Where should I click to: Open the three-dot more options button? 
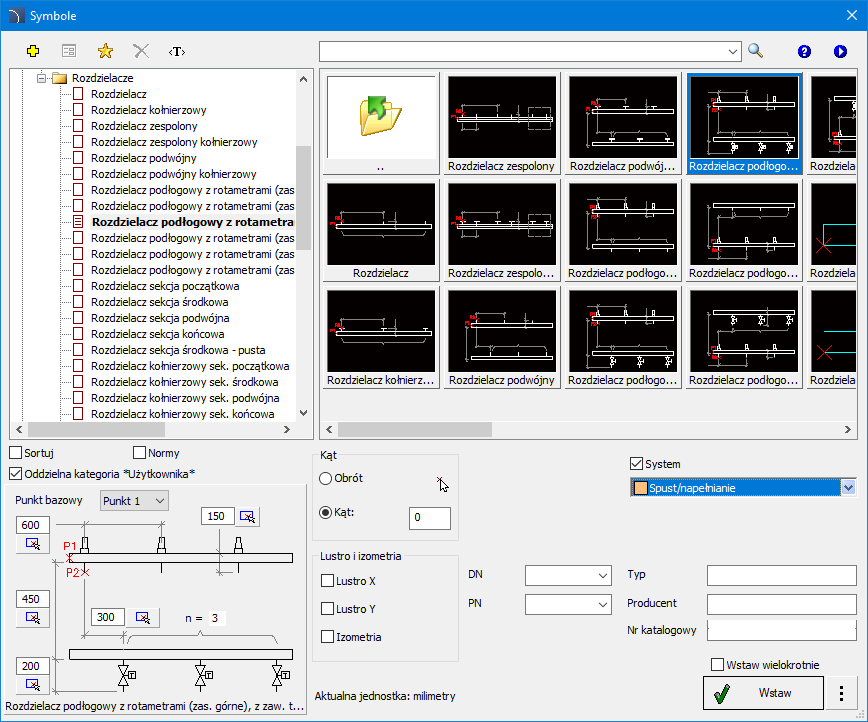click(842, 692)
